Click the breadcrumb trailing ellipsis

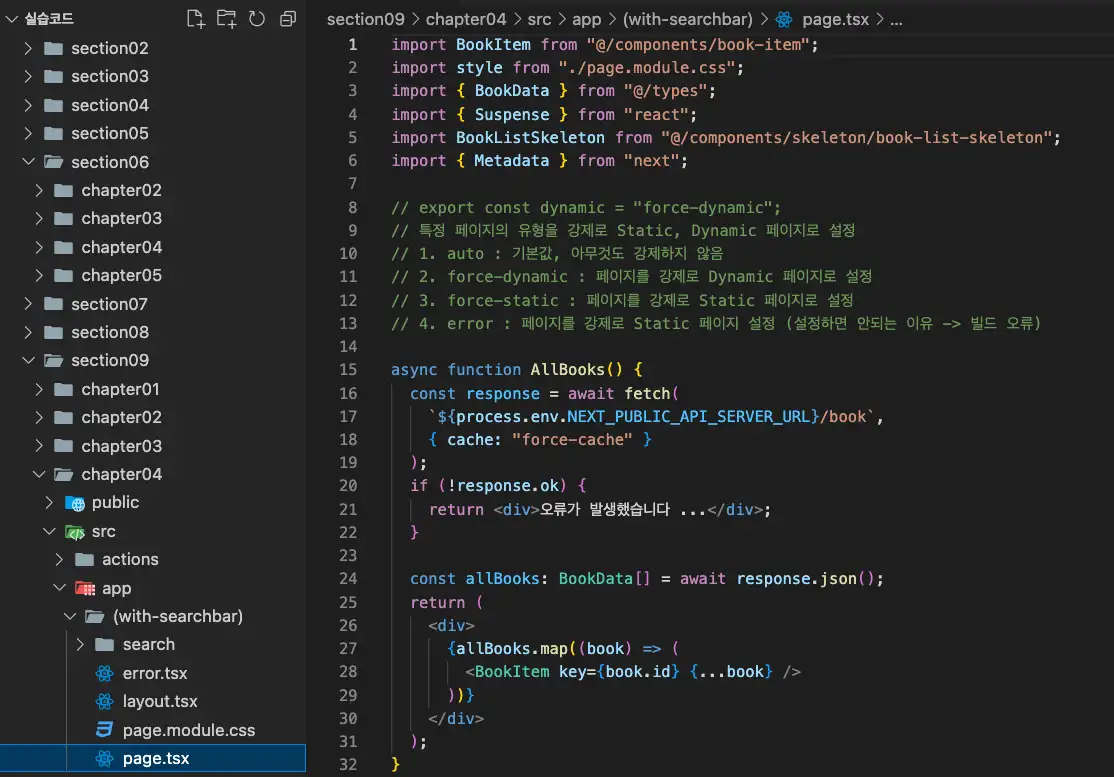pyautogui.click(x=895, y=19)
